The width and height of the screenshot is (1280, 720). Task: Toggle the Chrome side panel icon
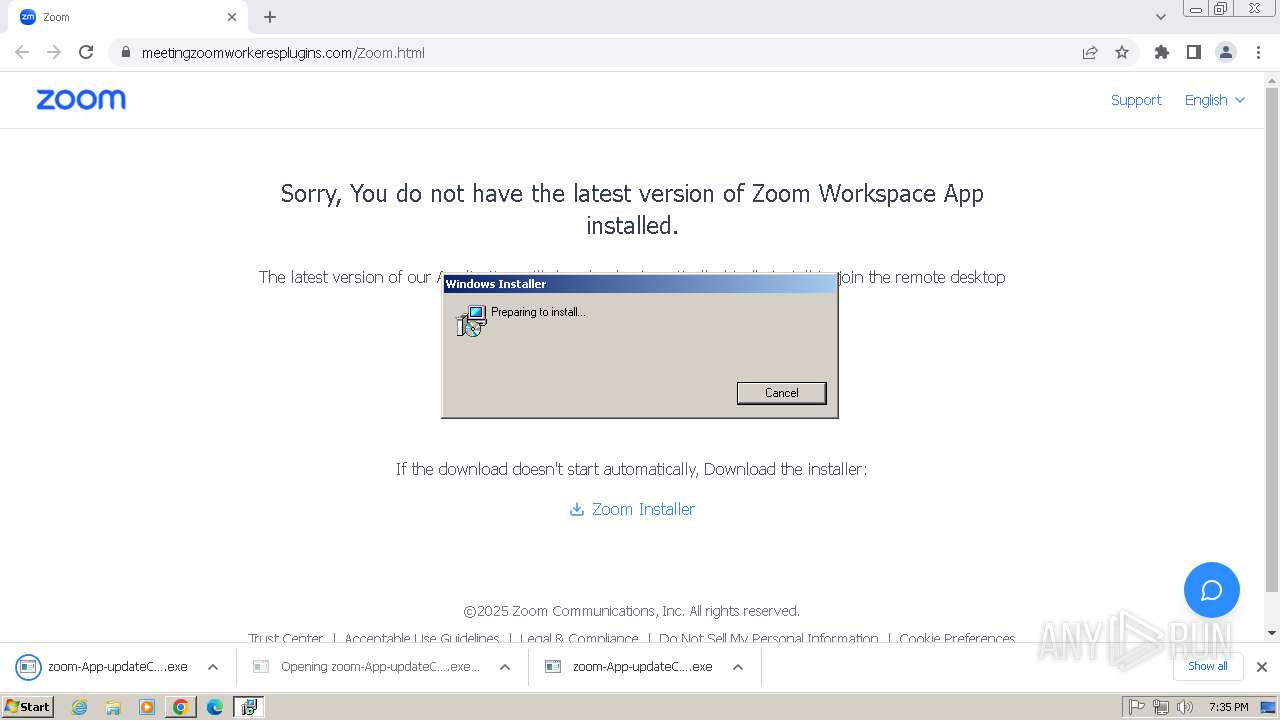tap(1193, 52)
